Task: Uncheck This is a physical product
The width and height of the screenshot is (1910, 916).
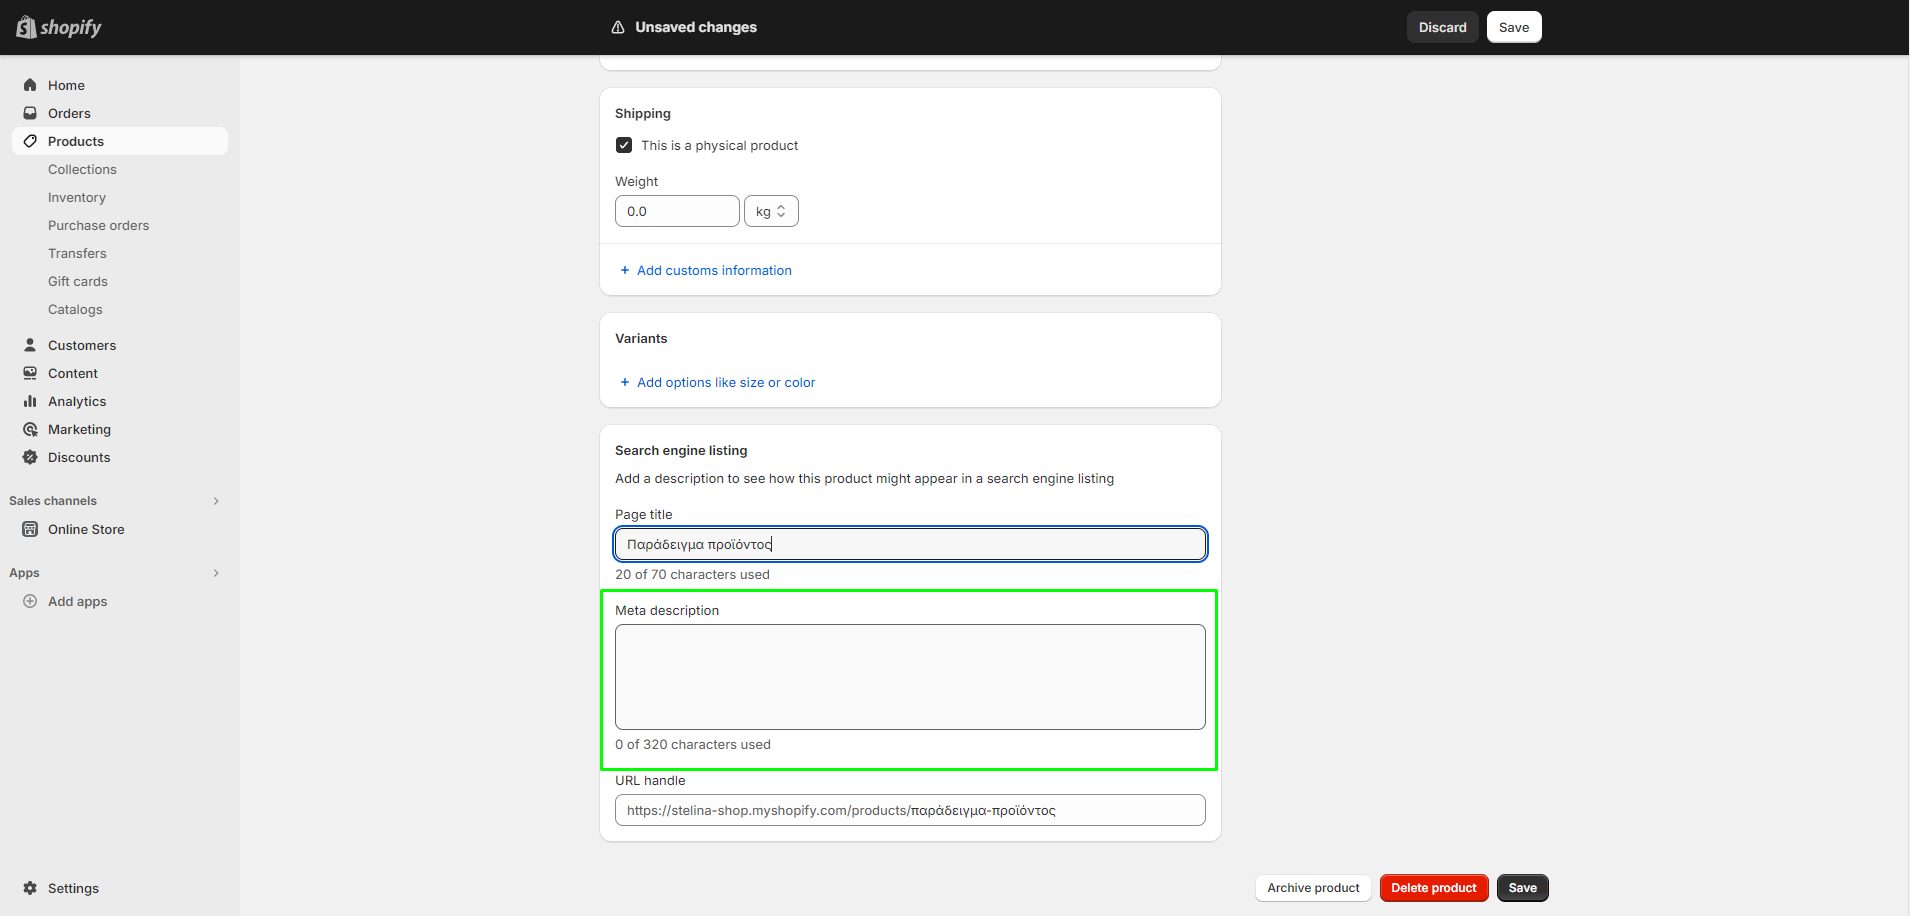Action: point(624,145)
